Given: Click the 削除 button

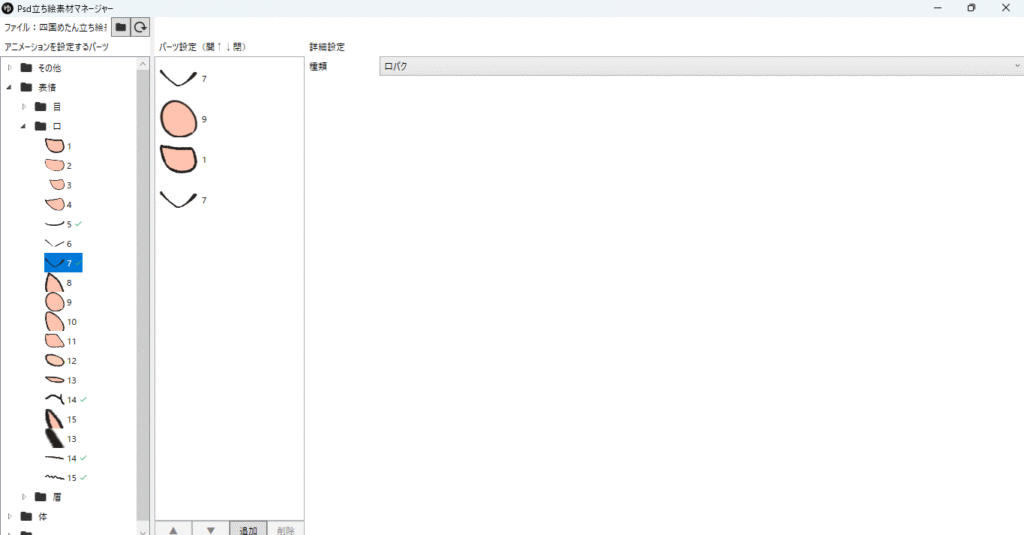Looking at the screenshot, I should pyautogui.click(x=285, y=529).
